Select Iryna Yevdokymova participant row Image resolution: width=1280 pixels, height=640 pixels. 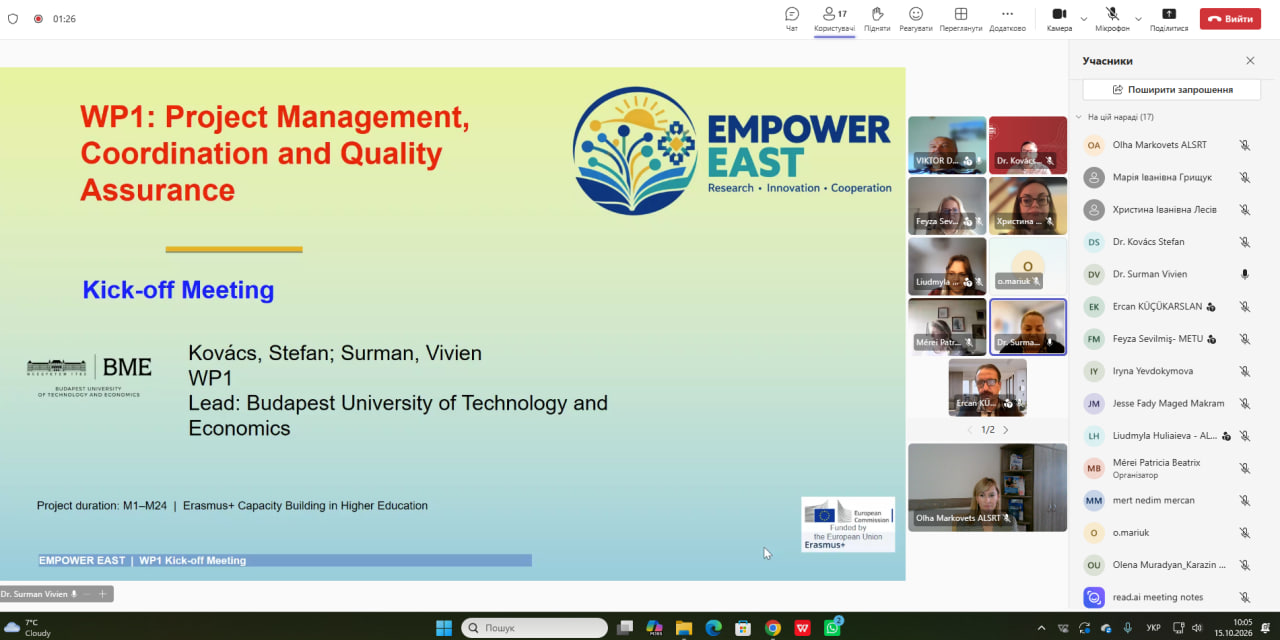click(1167, 371)
